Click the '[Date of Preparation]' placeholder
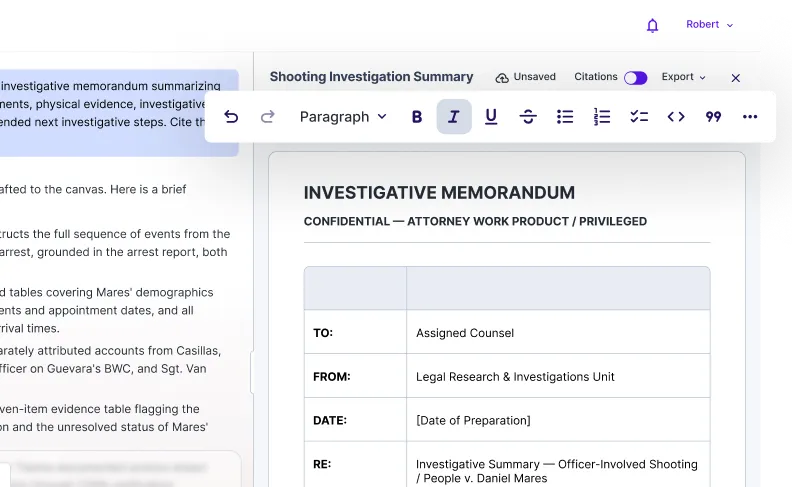 (x=473, y=420)
